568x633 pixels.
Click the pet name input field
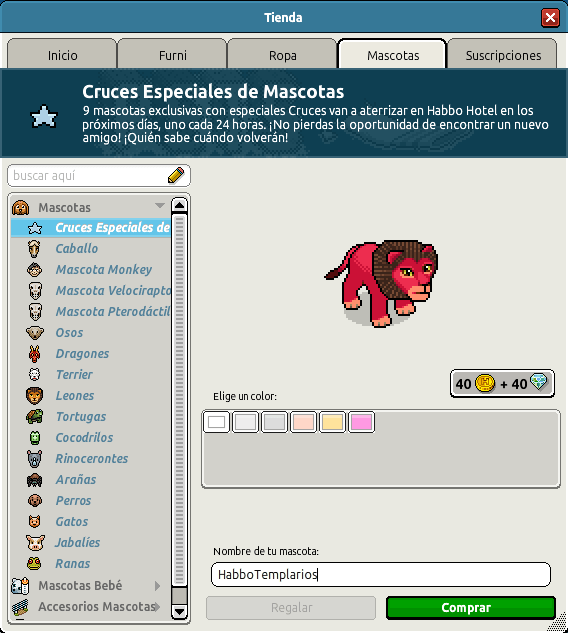381,574
